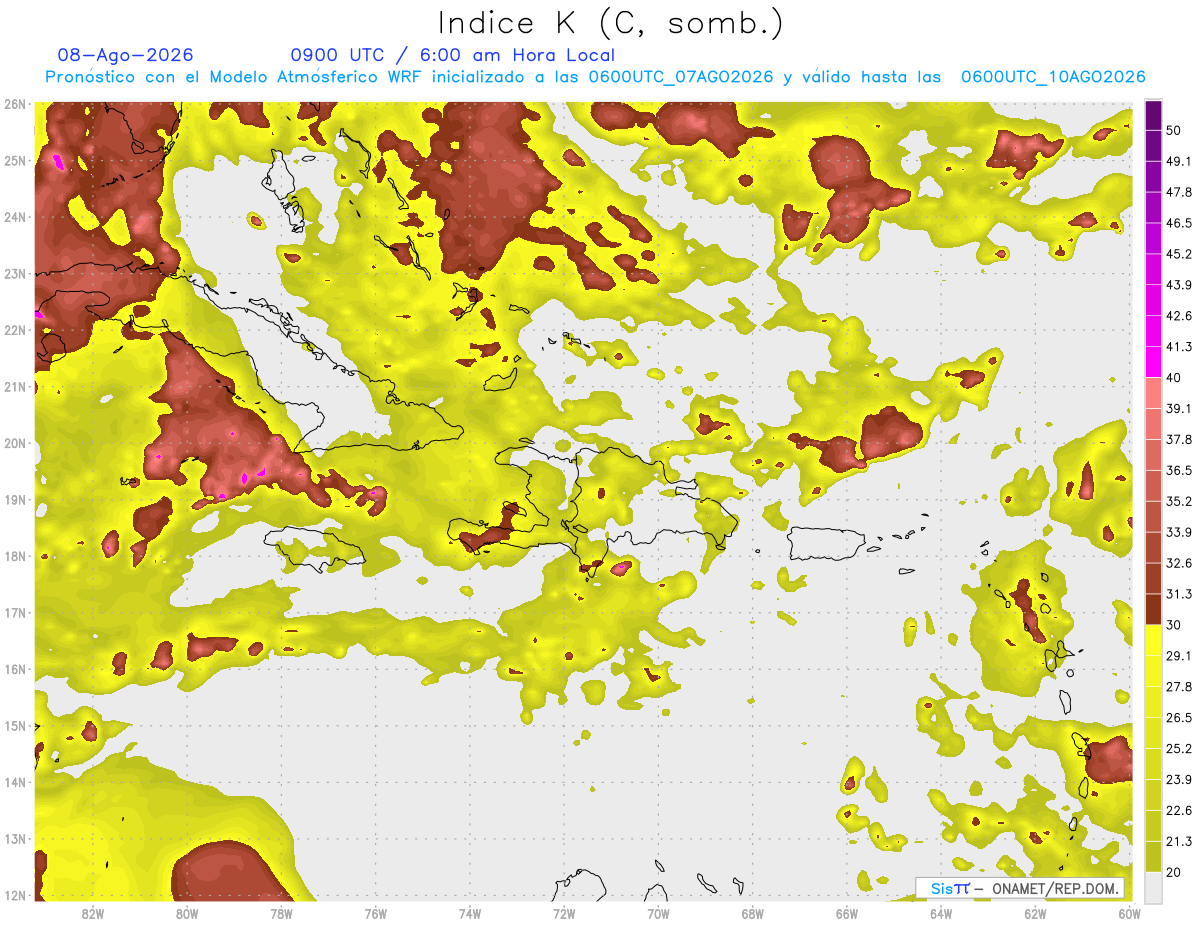Click the longitude label '74W'

point(470,913)
